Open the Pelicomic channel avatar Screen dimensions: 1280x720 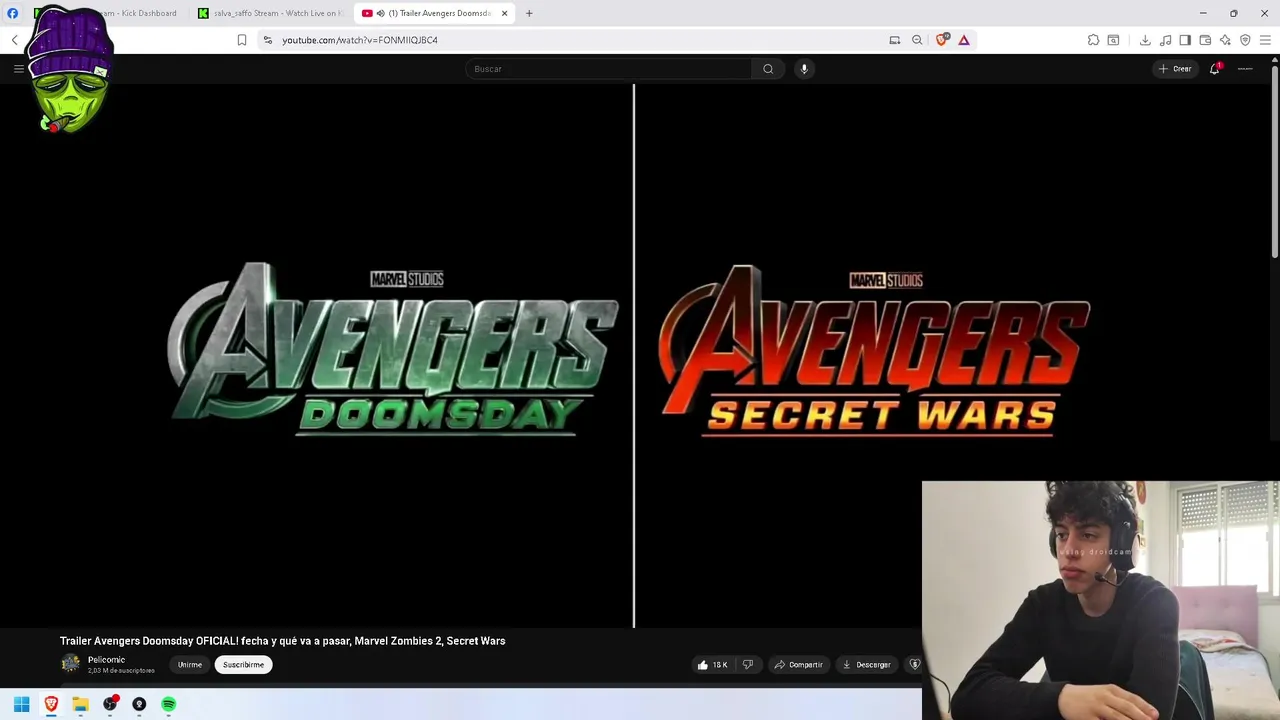click(70, 664)
